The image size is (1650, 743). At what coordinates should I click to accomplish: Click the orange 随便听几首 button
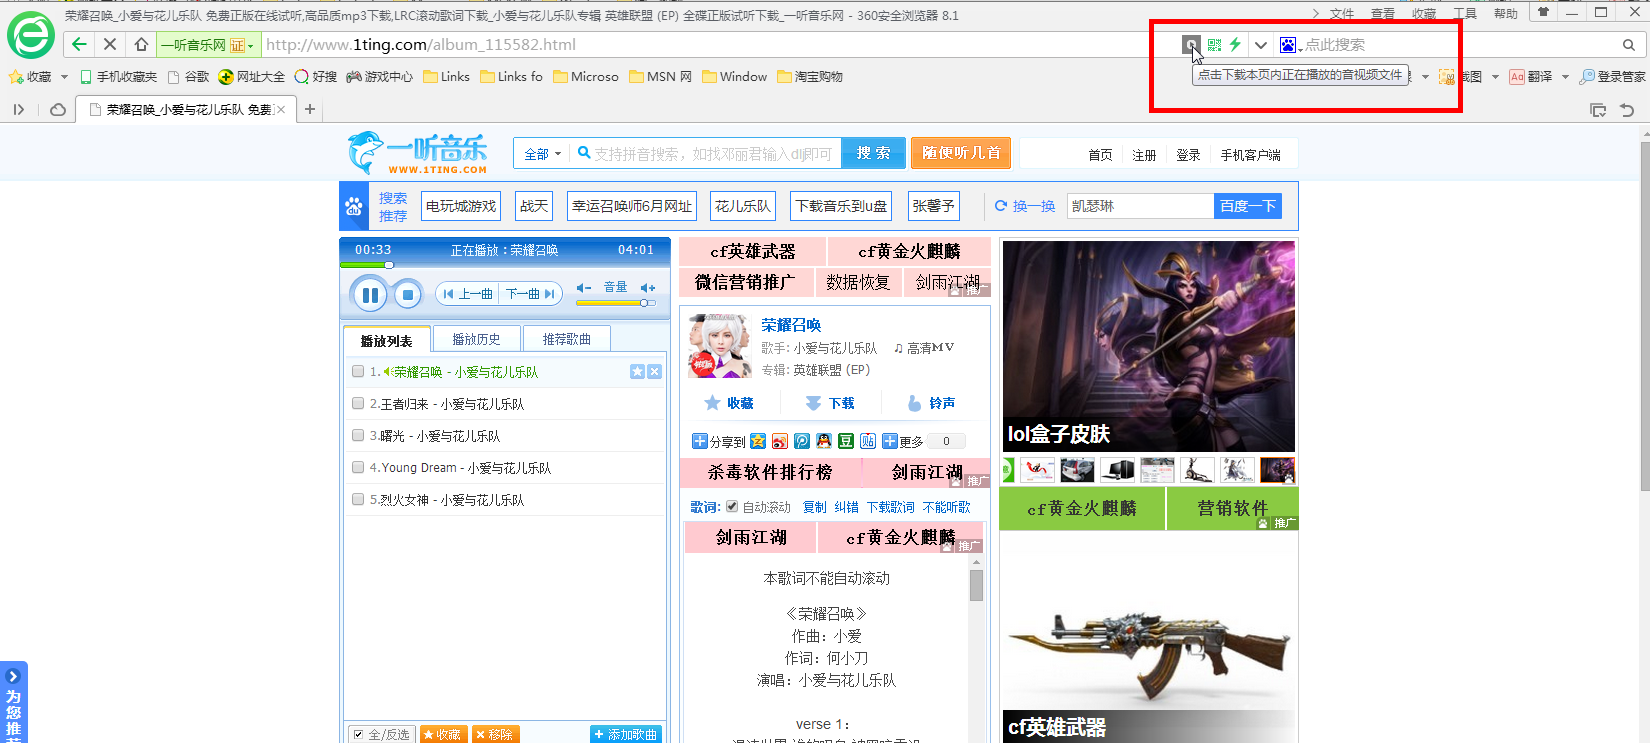(x=961, y=153)
